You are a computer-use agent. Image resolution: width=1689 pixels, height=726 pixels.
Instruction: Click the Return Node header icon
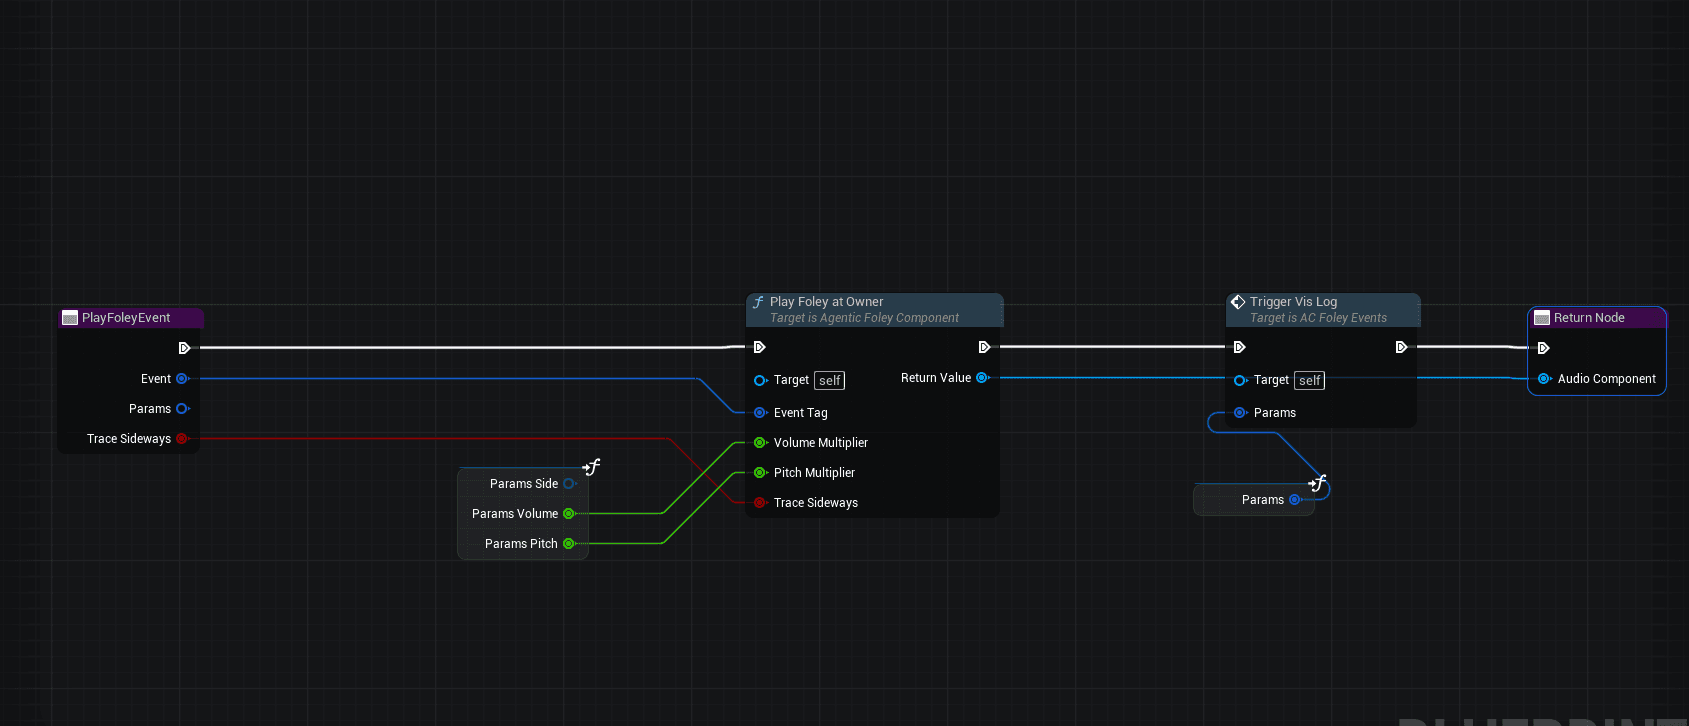click(1542, 318)
